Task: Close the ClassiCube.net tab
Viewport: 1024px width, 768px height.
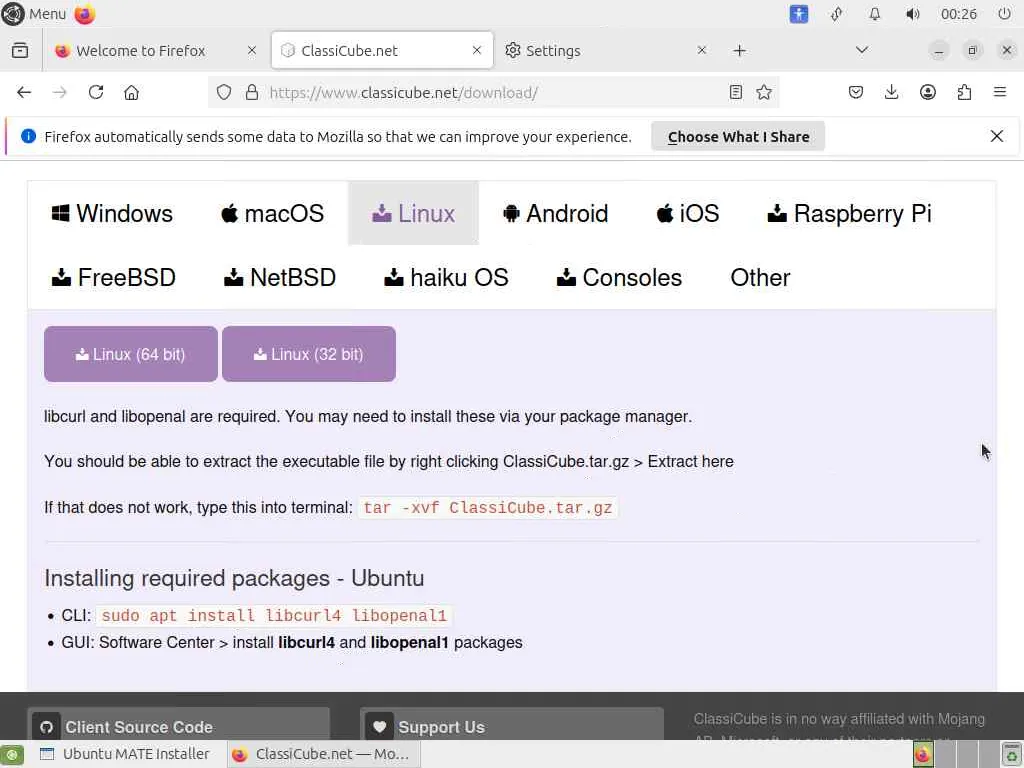Action: (x=477, y=50)
